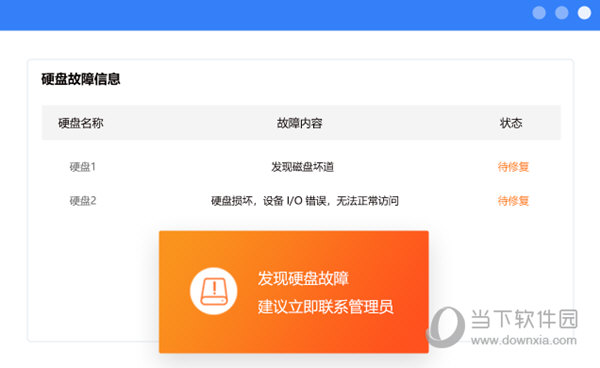Click the middle window control dot

pyautogui.click(x=562, y=13)
